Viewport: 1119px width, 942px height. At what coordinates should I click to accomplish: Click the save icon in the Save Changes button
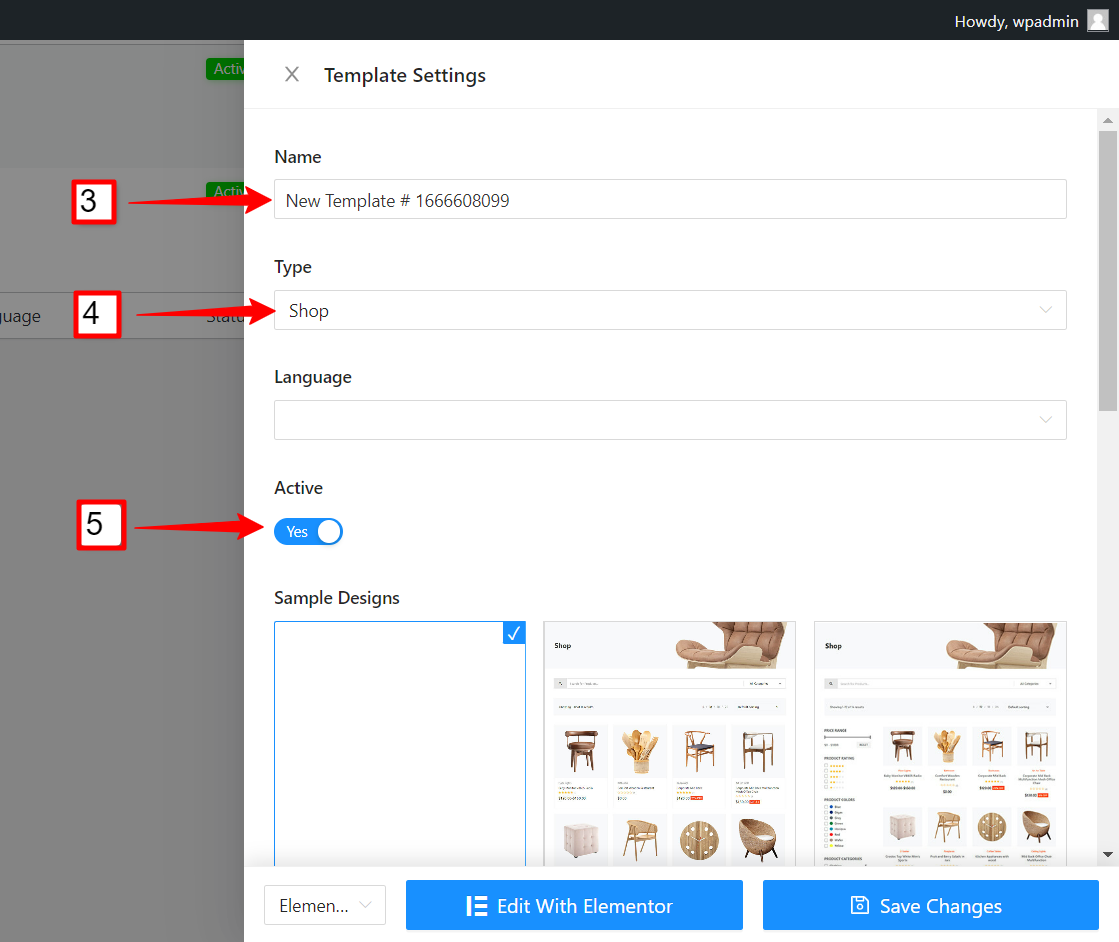860,905
